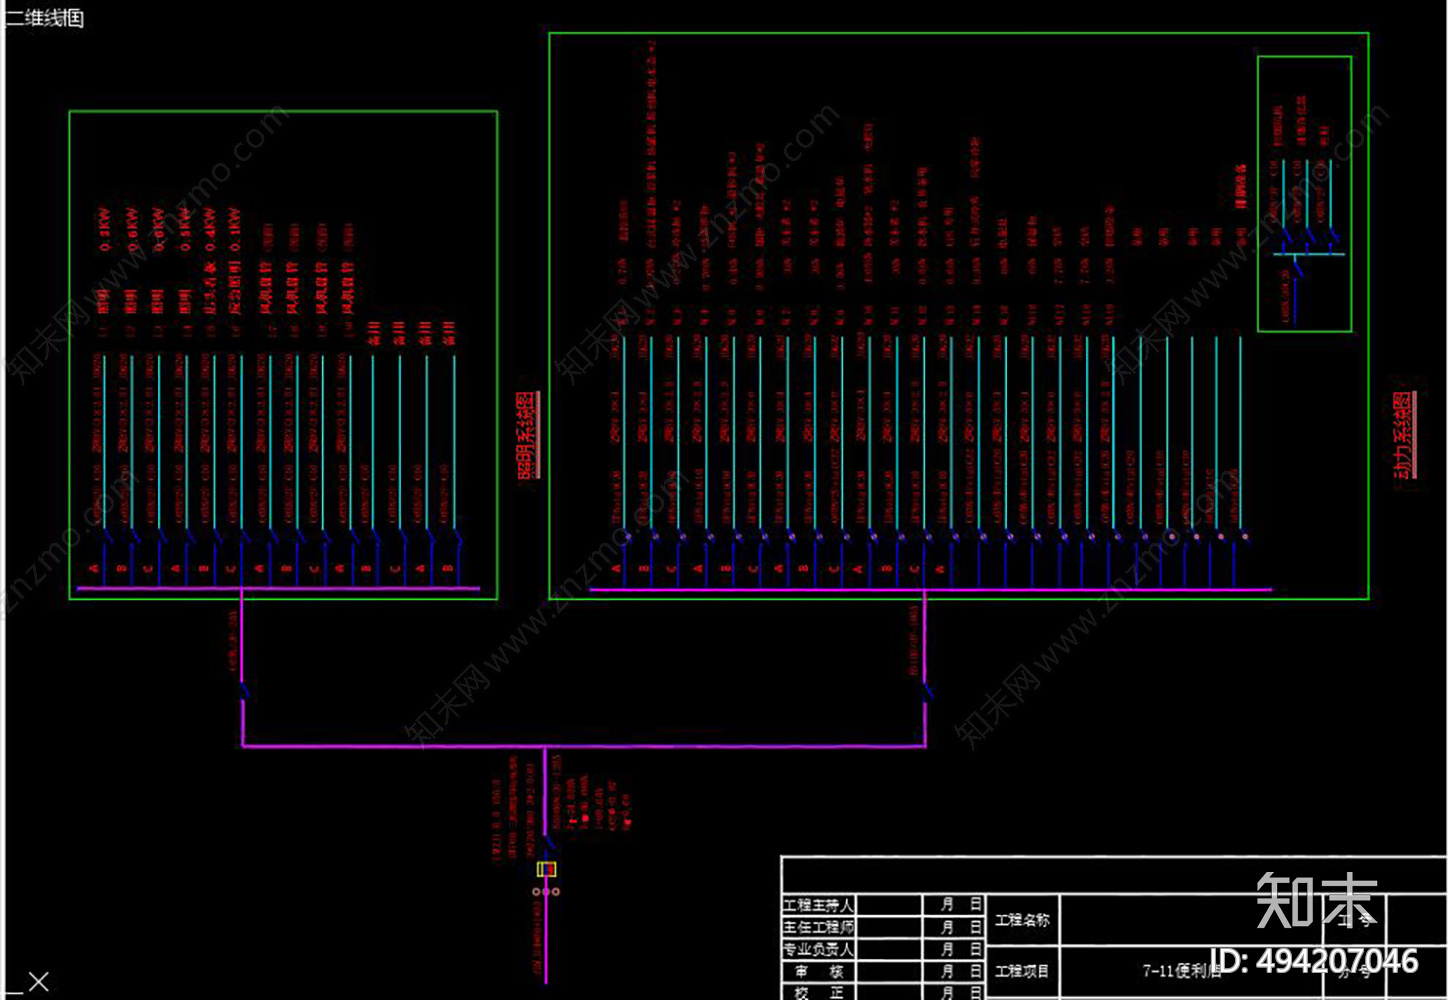Select the left panel's magenta busbar
Screen dimensions: 1449x1000
point(278,588)
